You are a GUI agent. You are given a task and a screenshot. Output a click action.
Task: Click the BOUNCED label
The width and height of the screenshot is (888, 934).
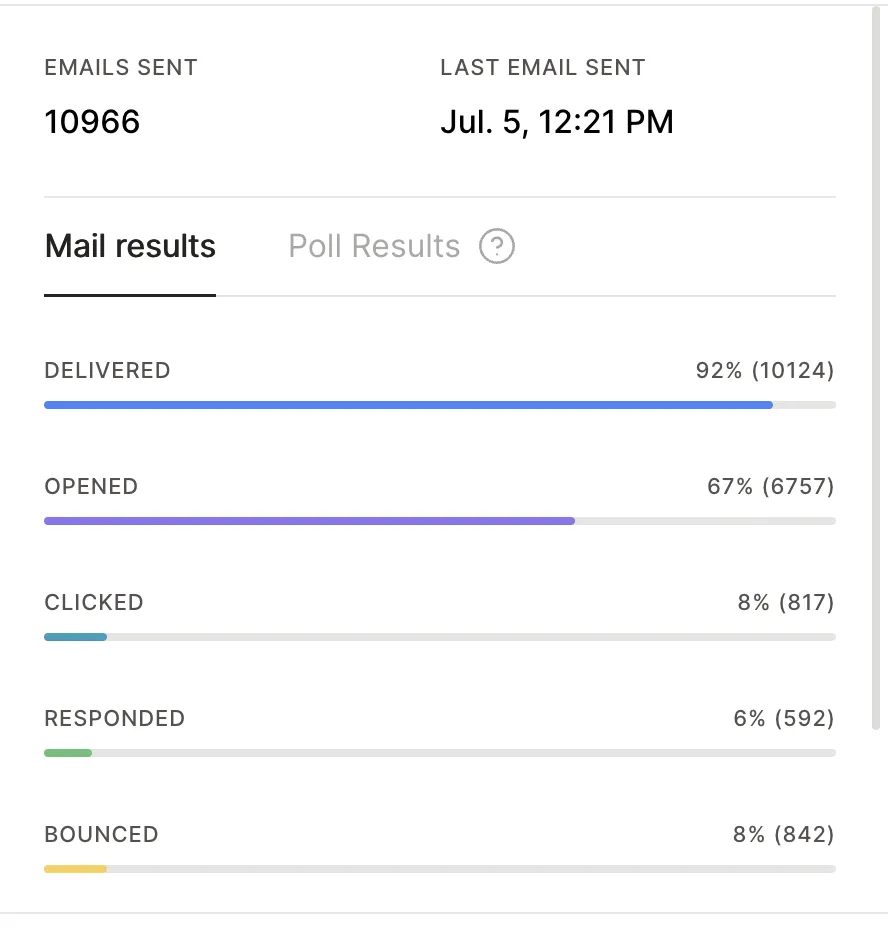pyautogui.click(x=101, y=835)
